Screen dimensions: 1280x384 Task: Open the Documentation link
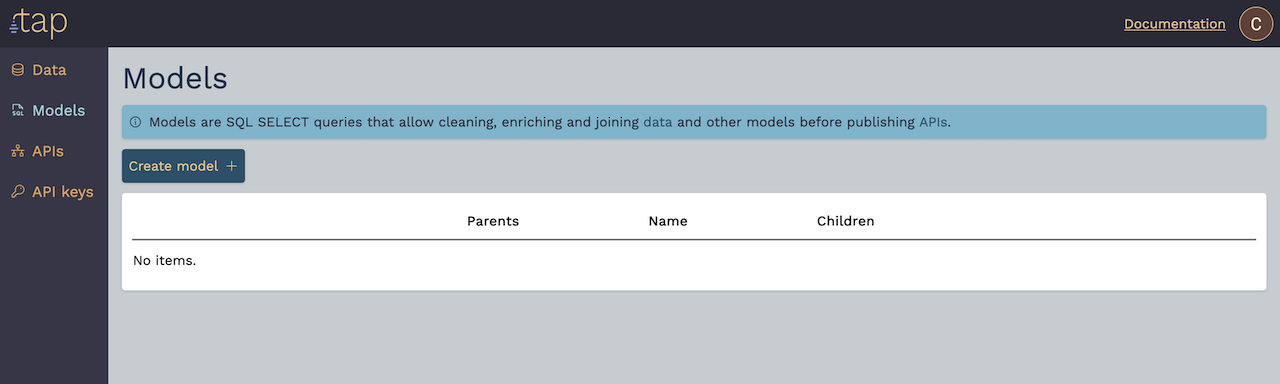click(1174, 24)
